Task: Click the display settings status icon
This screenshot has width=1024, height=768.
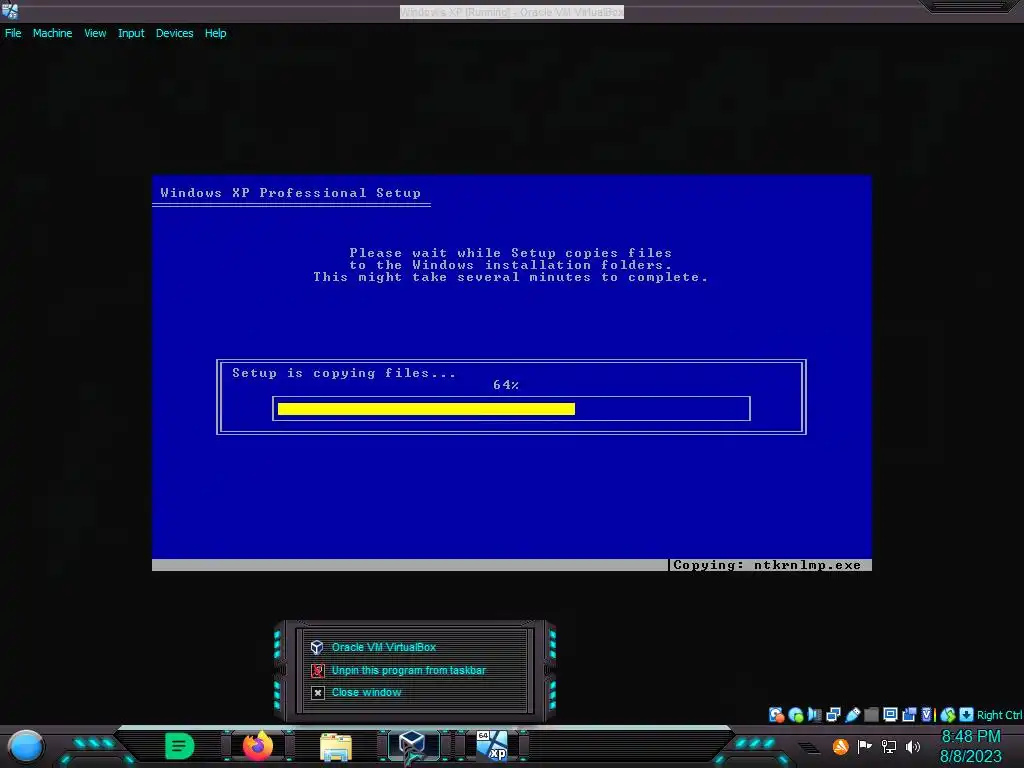Action: pos(890,714)
